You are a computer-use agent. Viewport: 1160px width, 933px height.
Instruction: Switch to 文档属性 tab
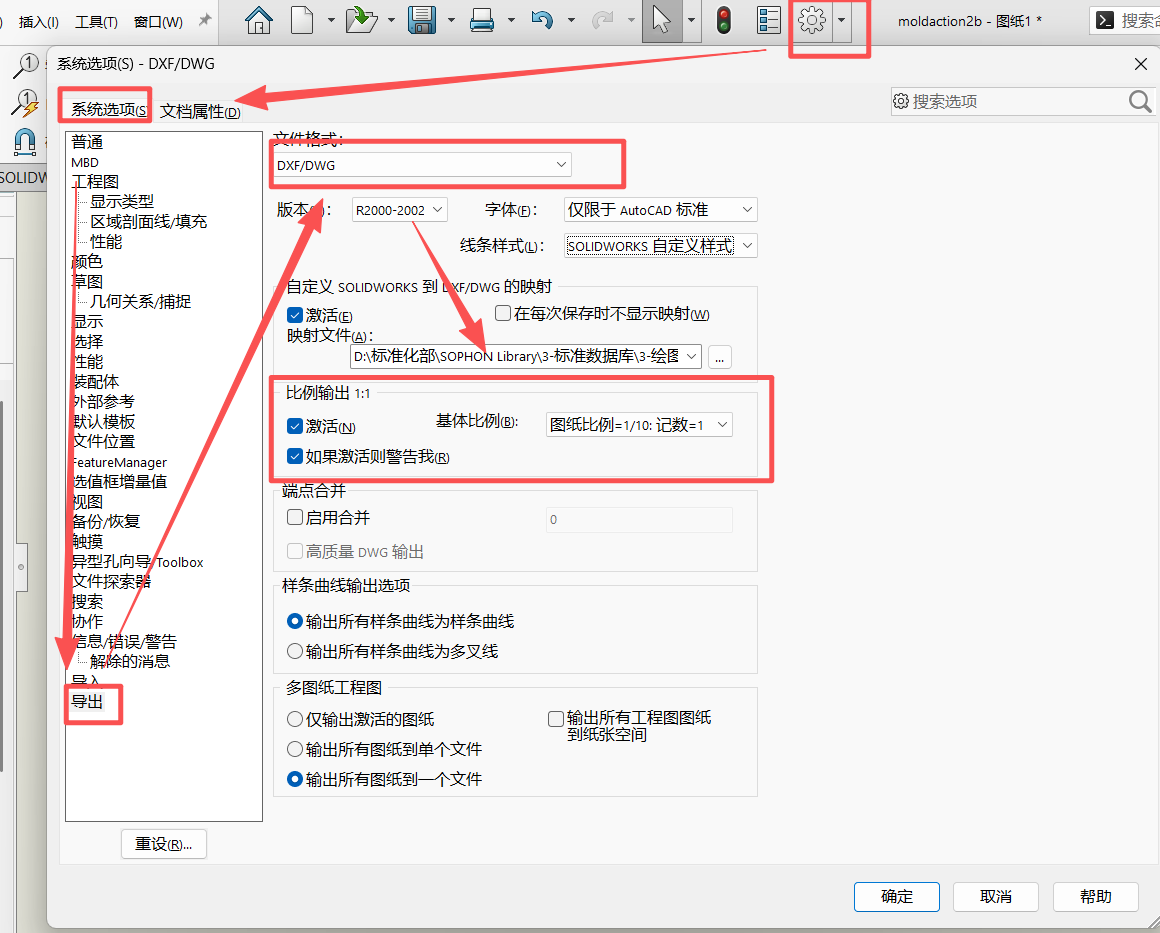[200, 111]
